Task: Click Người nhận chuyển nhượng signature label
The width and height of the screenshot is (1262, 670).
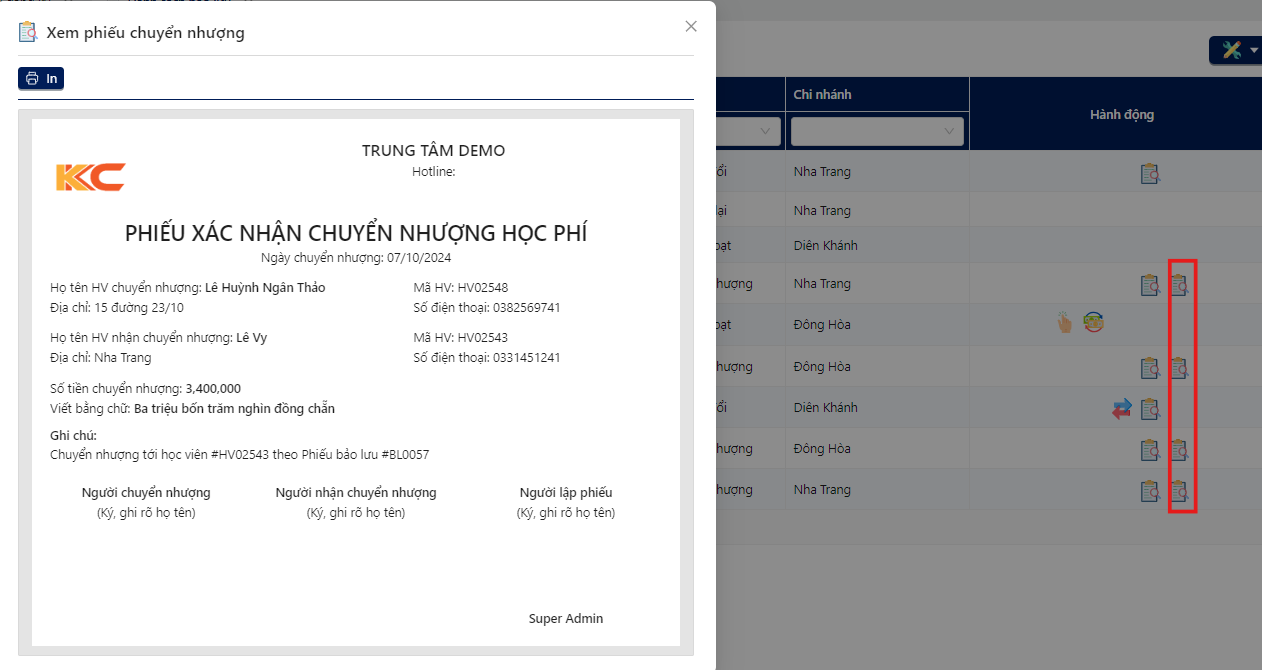Action: click(x=356, y=493)
